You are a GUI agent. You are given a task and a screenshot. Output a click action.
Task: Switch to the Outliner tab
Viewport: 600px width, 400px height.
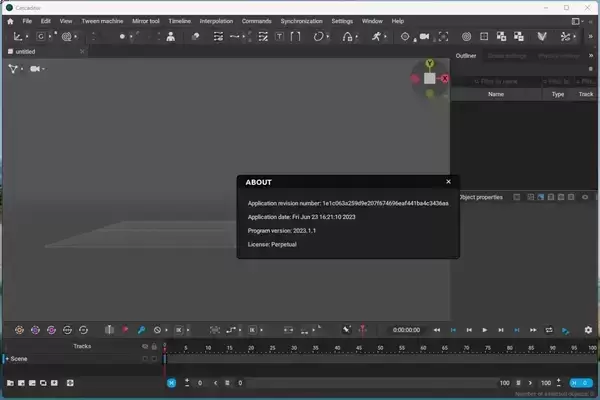pyautogui.click(x=466, y=56)
